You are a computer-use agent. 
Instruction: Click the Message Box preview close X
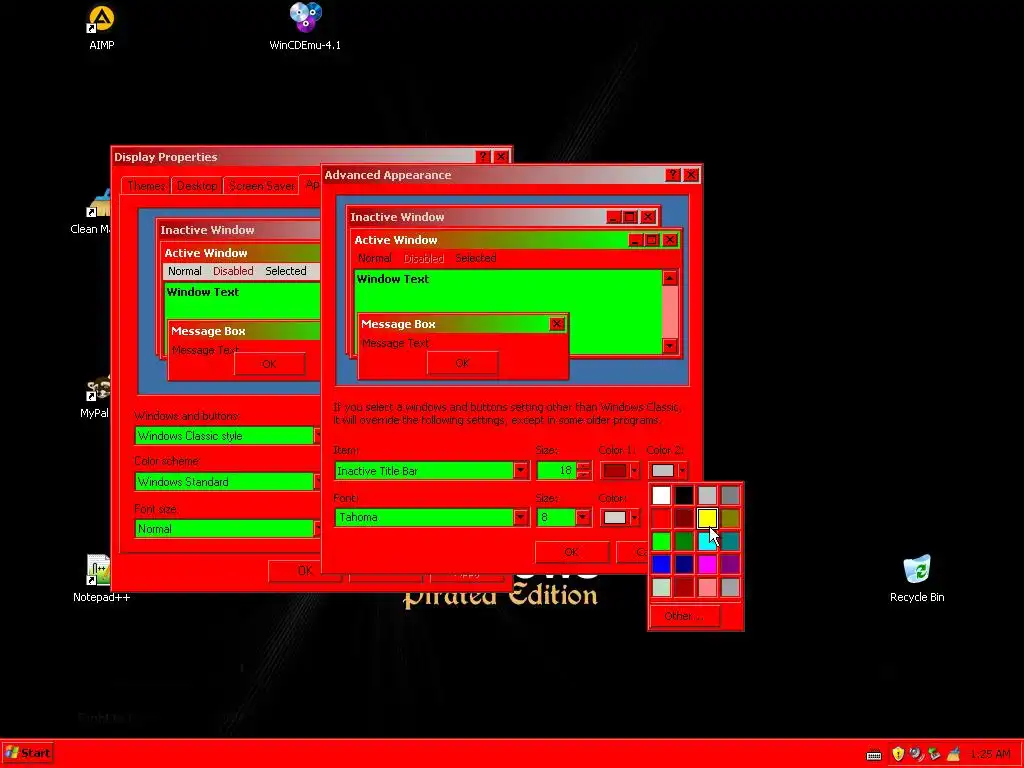pos(557,324)
